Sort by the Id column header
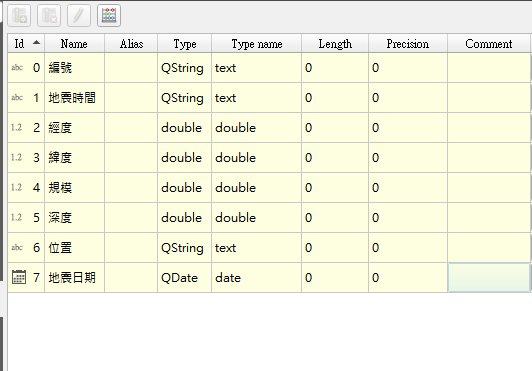532x371 pixels. [x=26, y=43]
